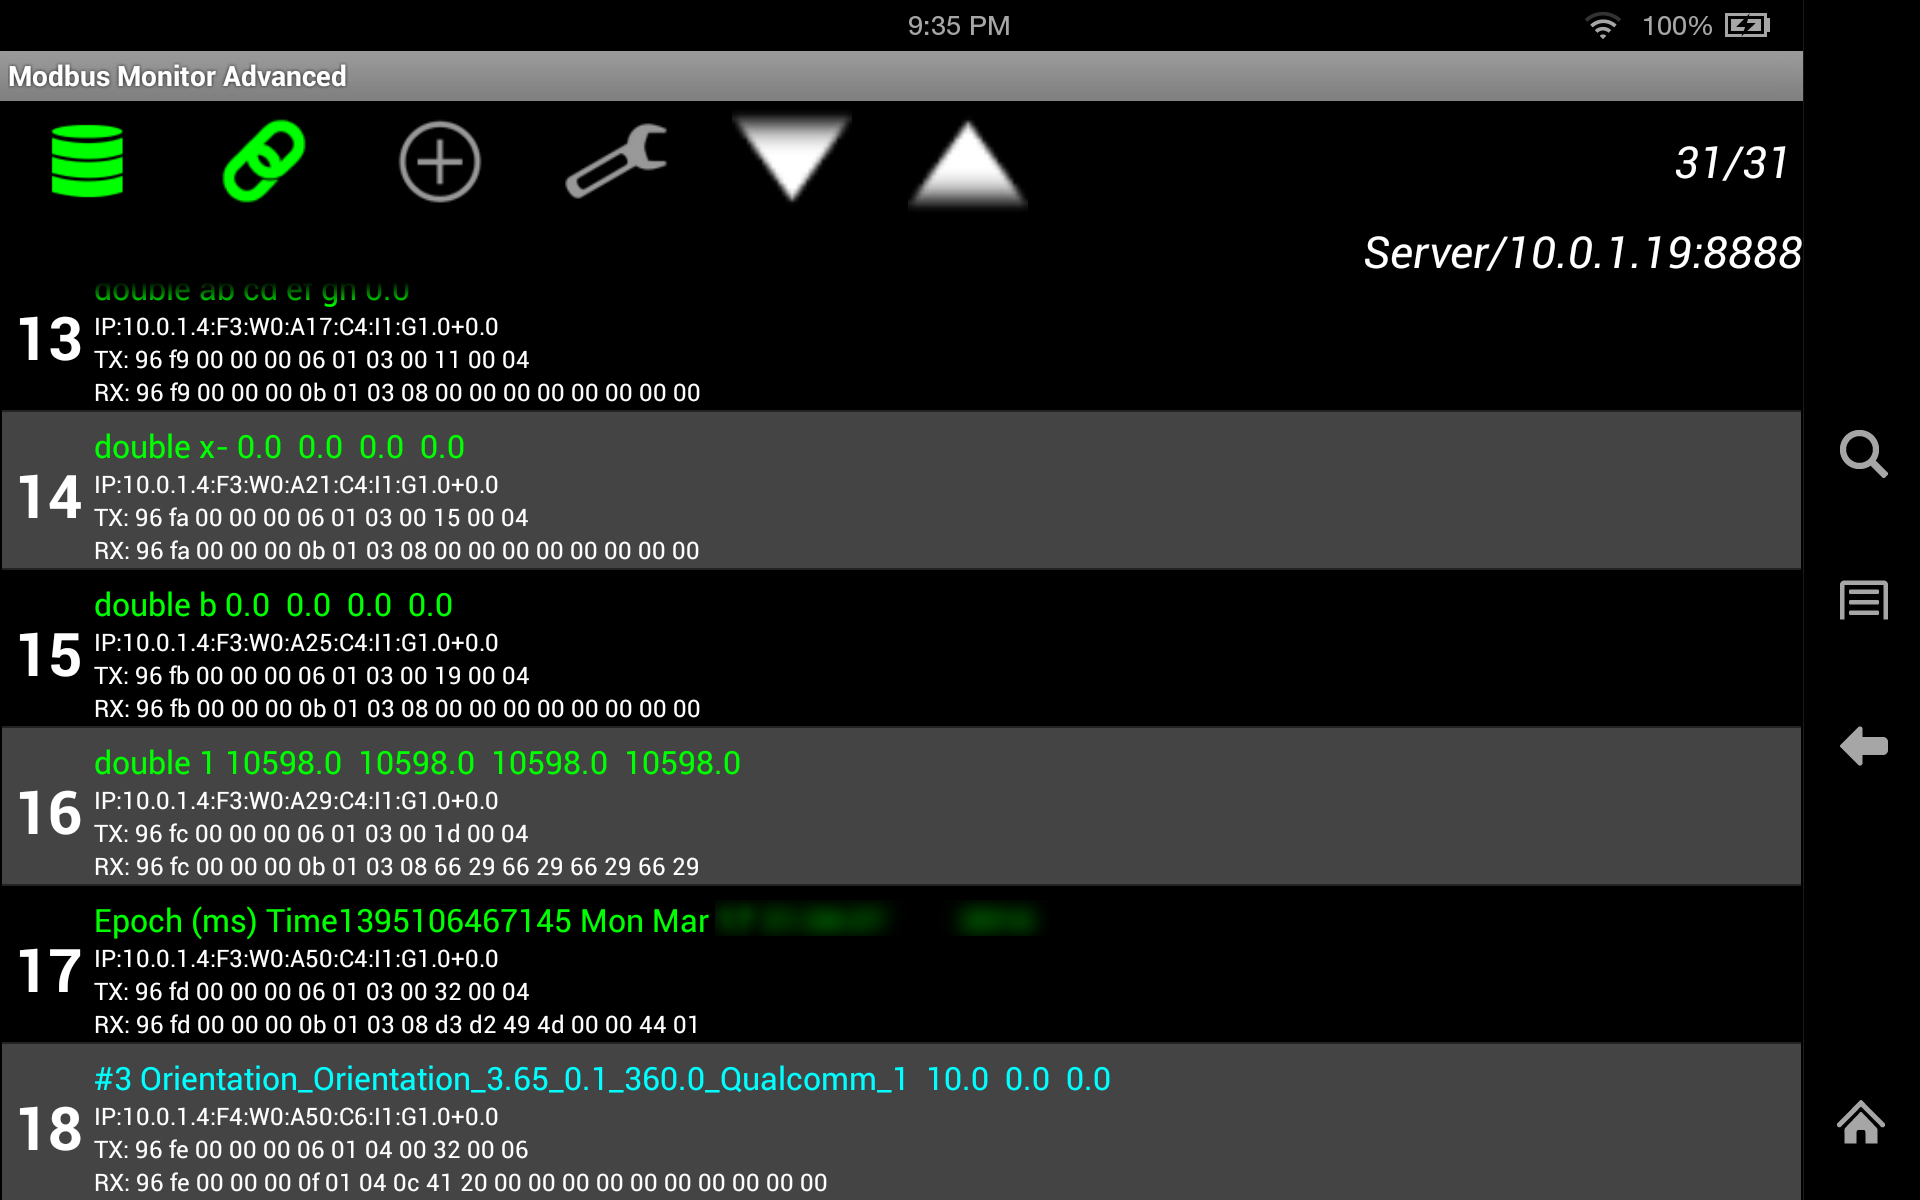Select row 15 'double b' entry
The width and height of the screenshot is (1920, 1200).
[901, 648]
